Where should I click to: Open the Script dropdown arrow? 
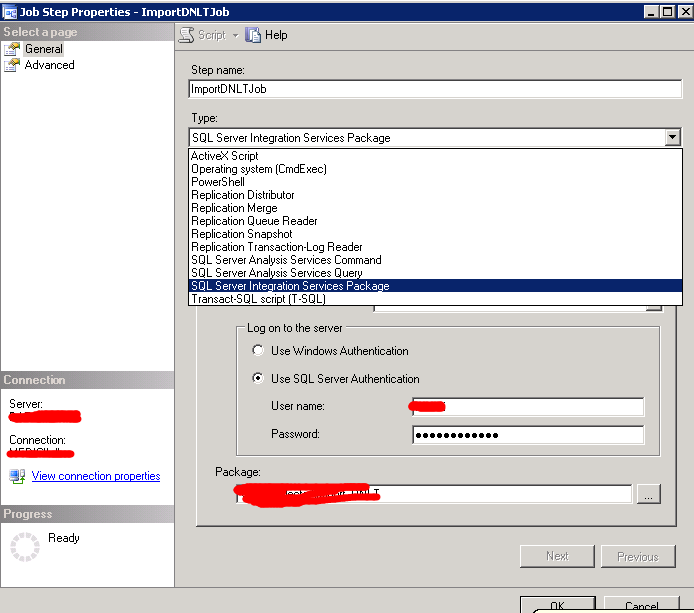(x=235, y=35)
